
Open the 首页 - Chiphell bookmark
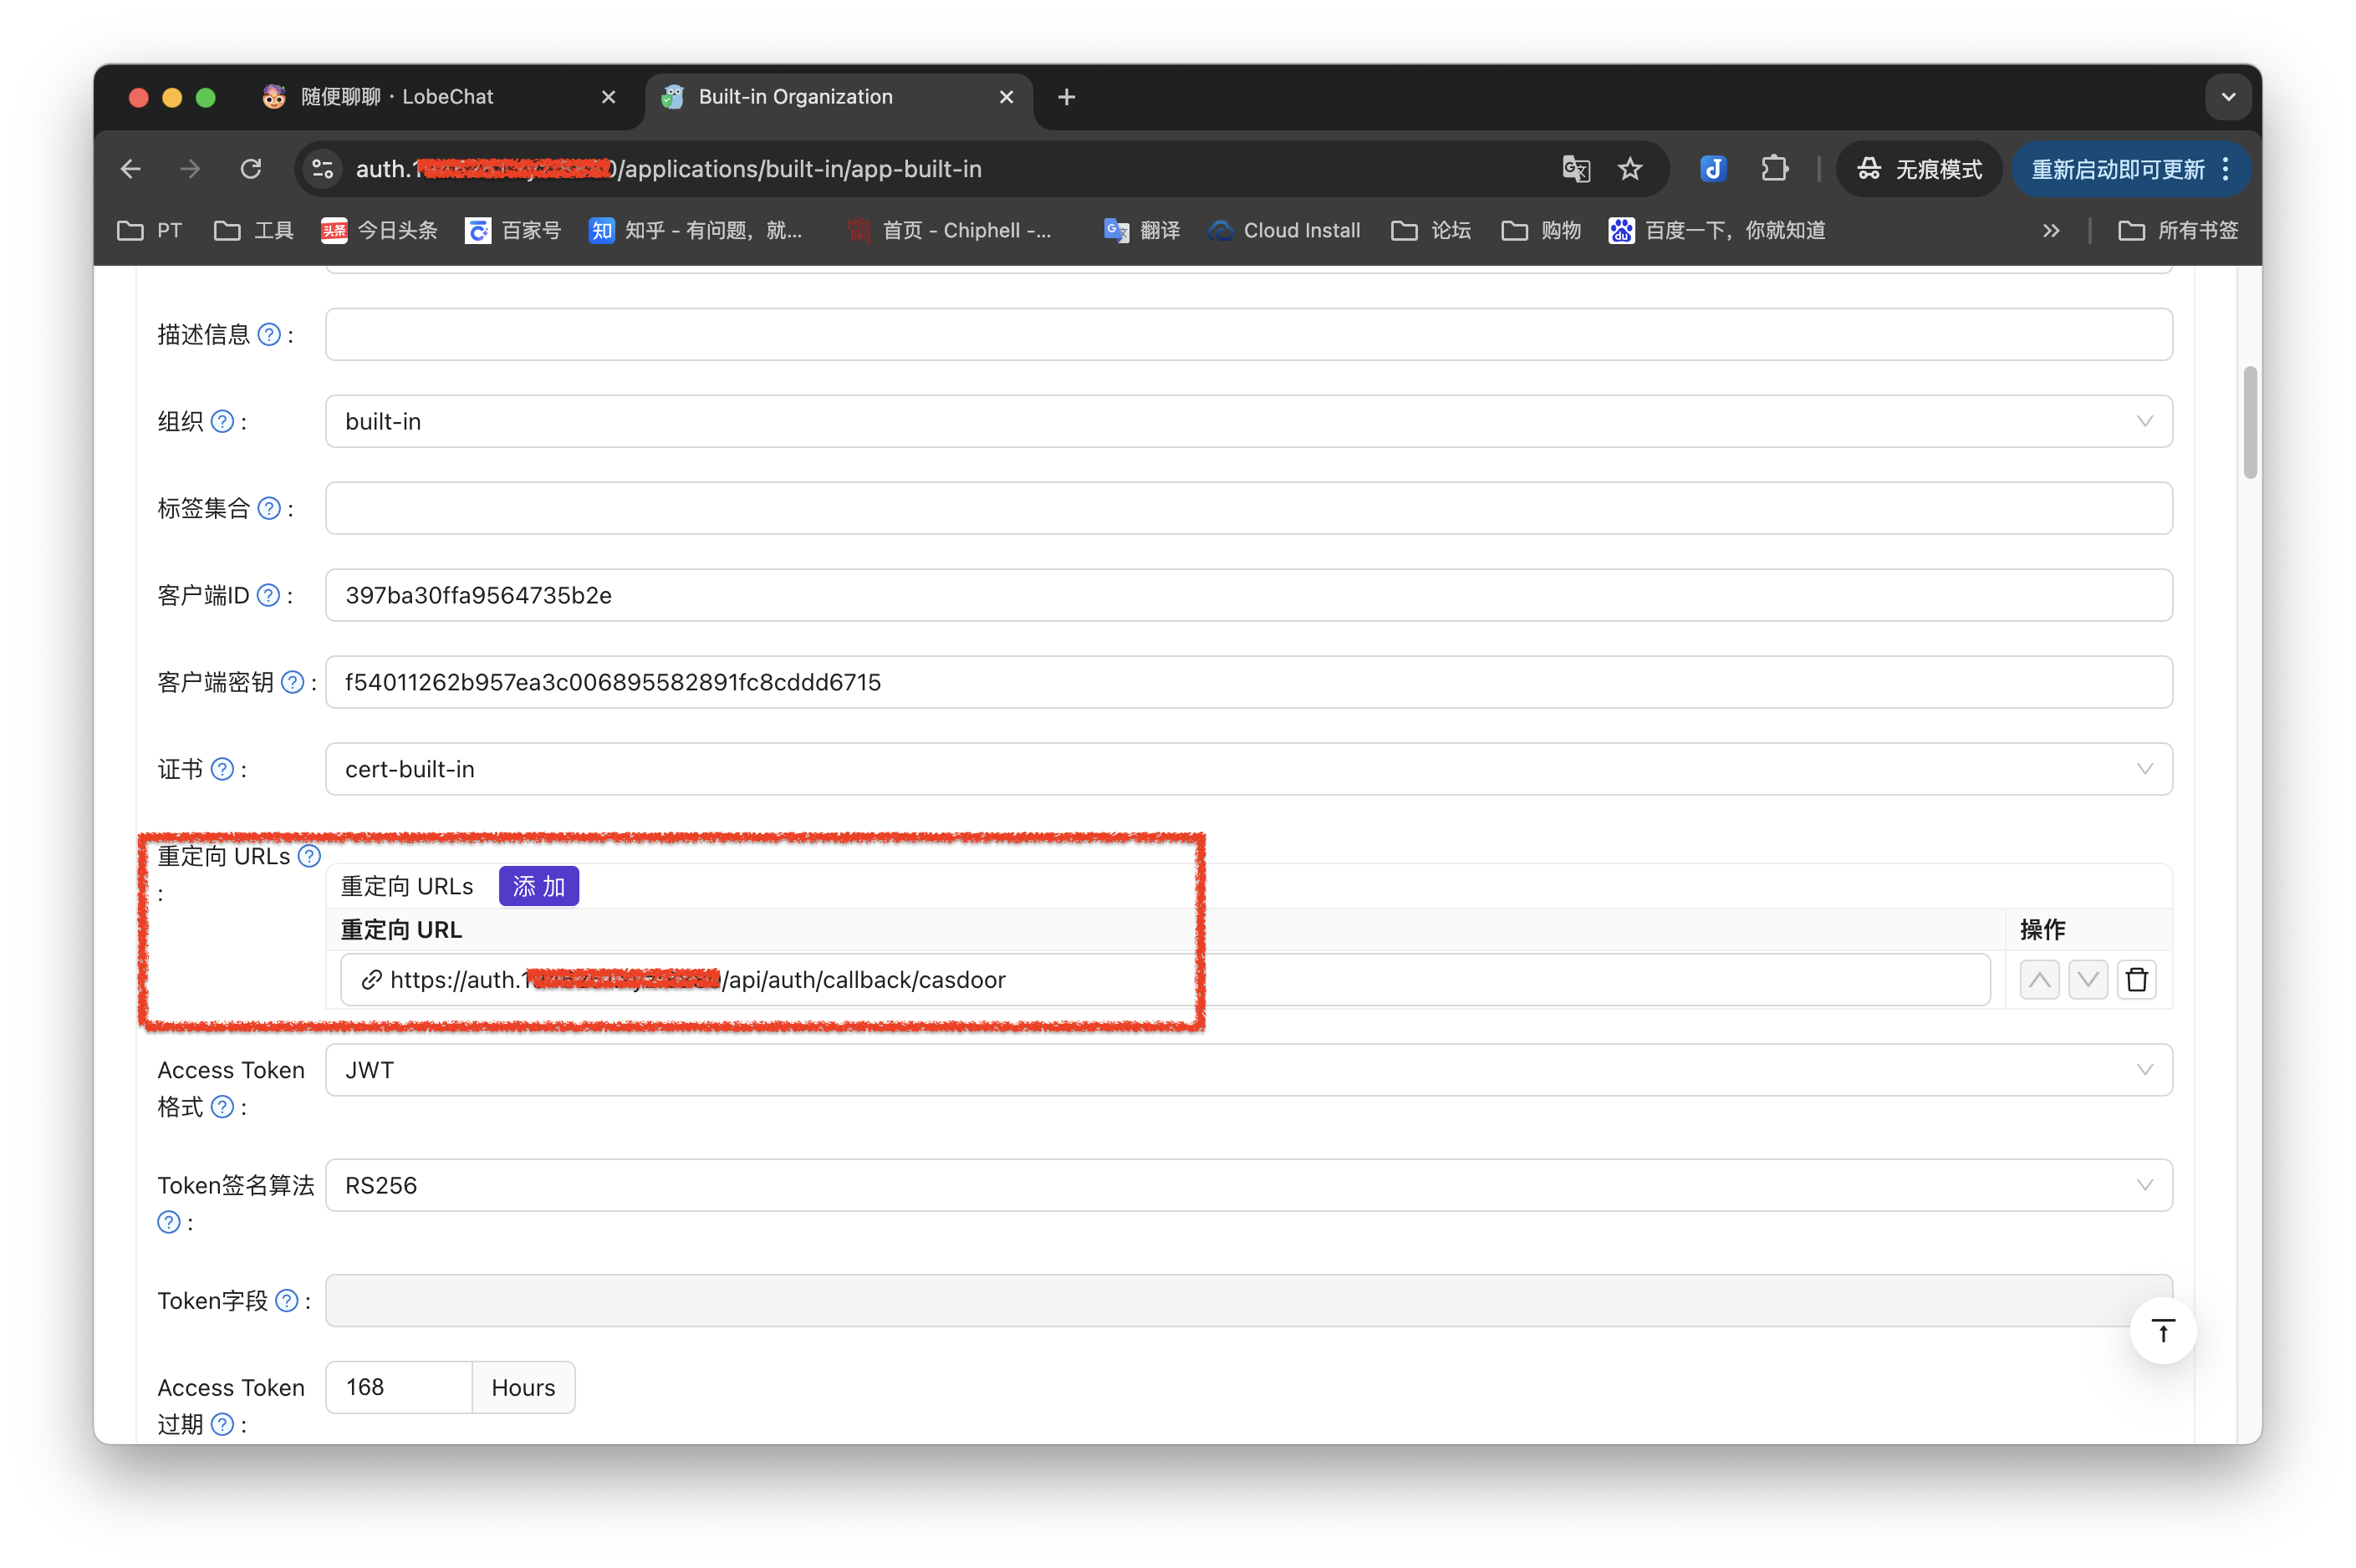point(949,231)
